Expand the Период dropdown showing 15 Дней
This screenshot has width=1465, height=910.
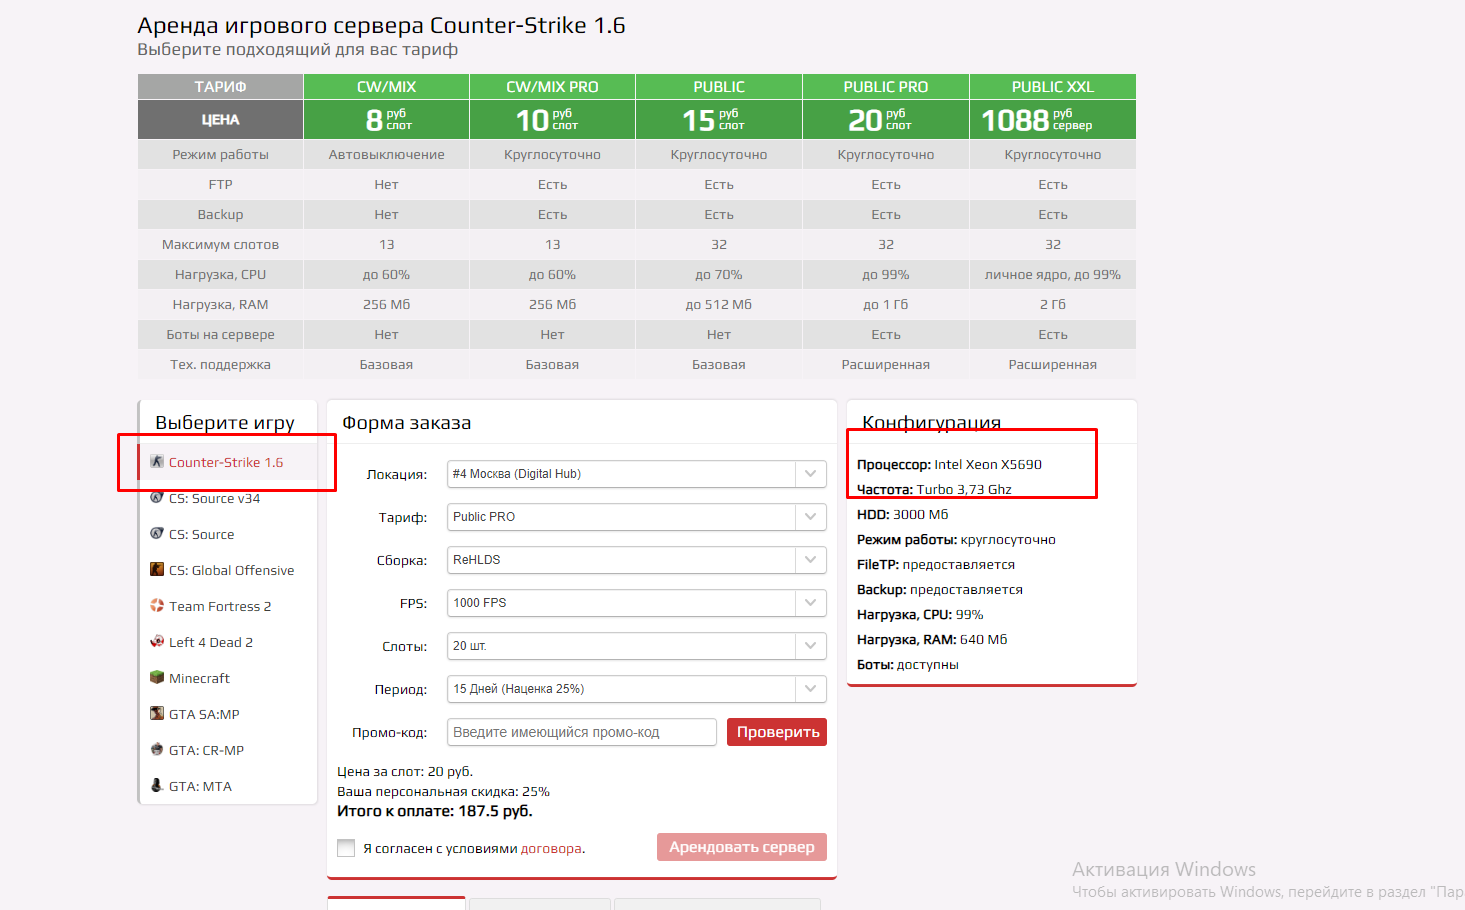pyautogui.click(x=637, y=689)
